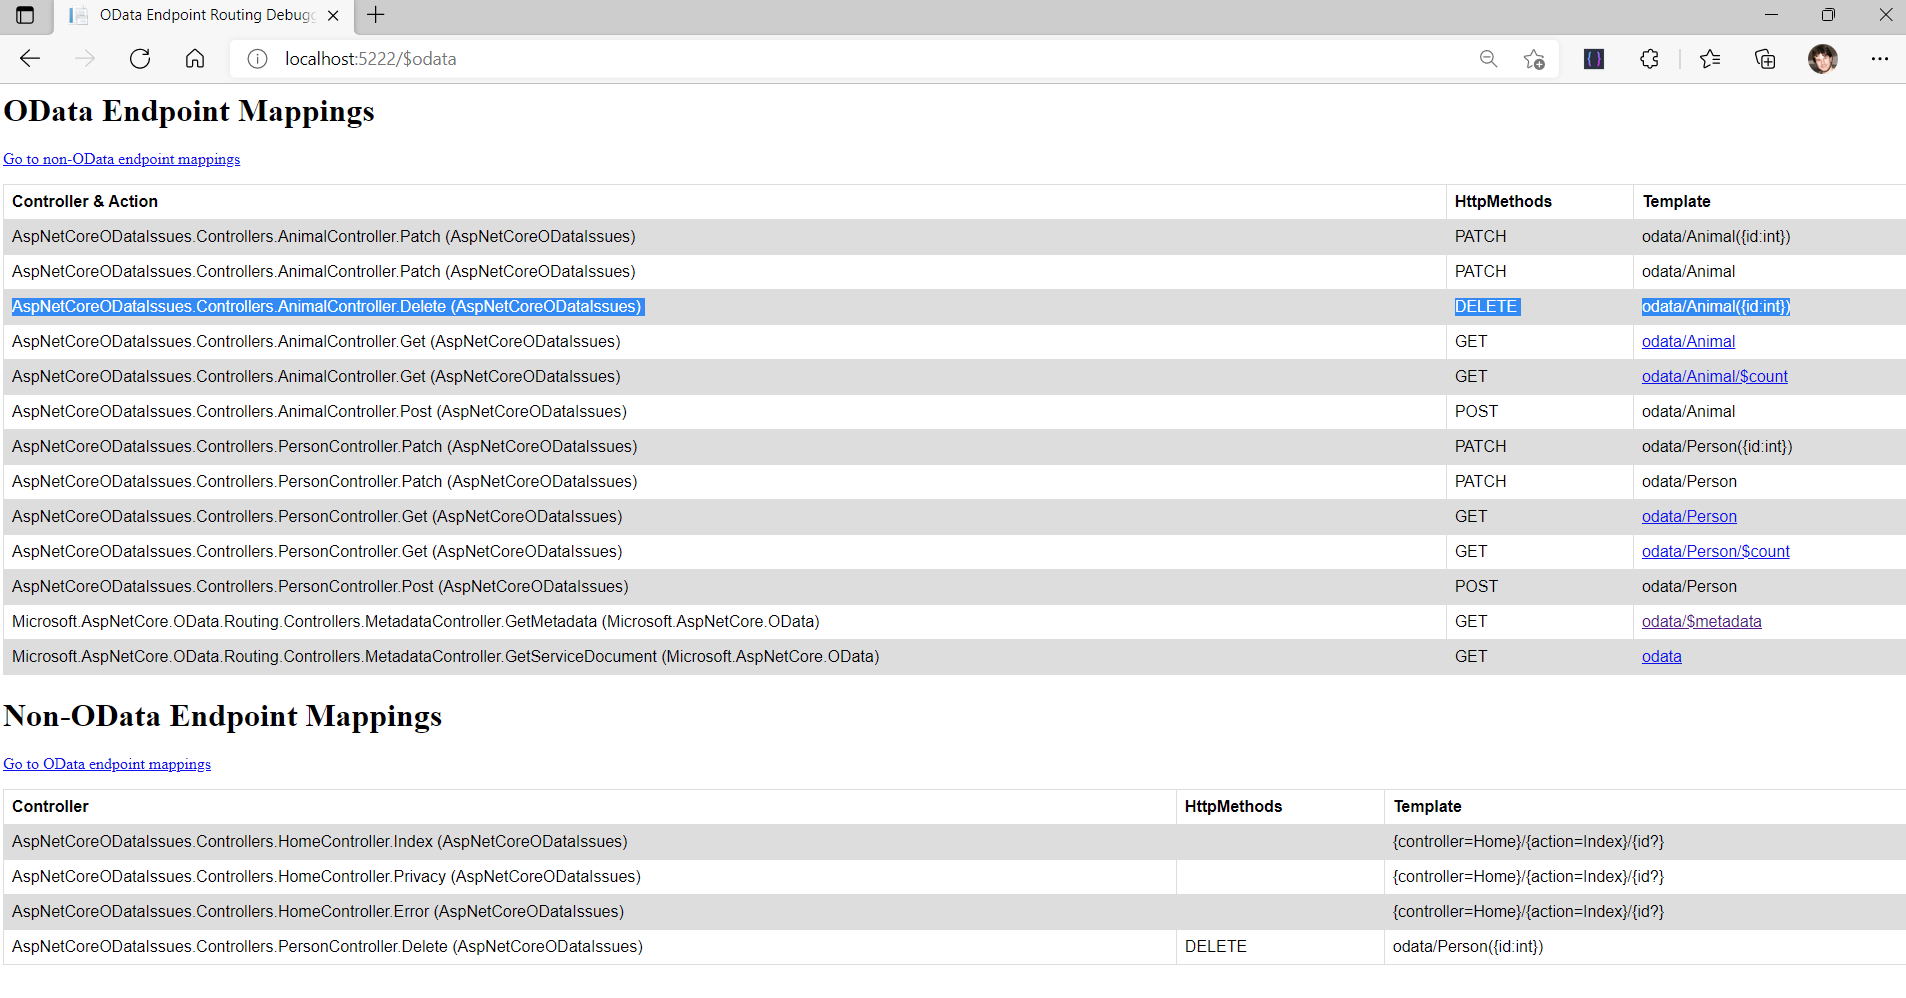Click the user profile avatar
This screenshot has height=998, width=1906.
[x=1823, y=58]
